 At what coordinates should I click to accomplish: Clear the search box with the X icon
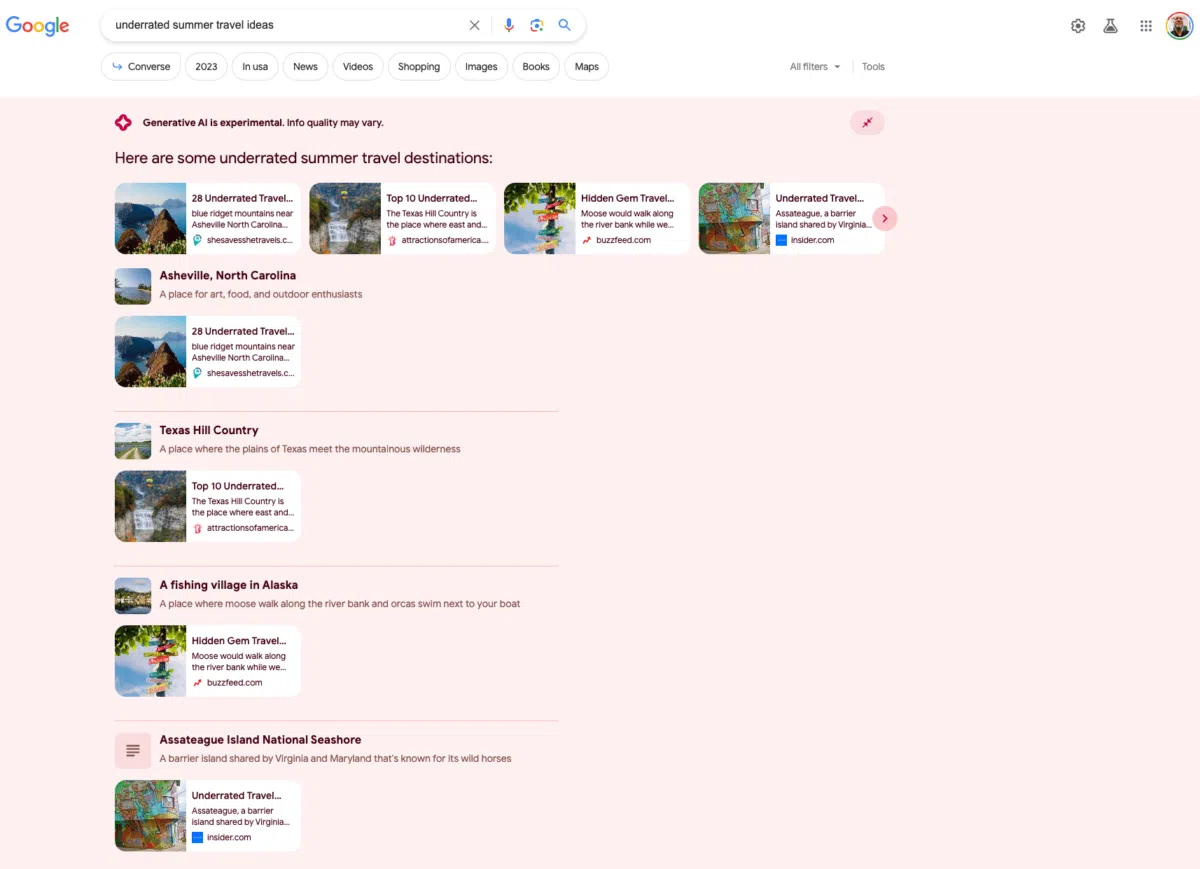[474, 26]
